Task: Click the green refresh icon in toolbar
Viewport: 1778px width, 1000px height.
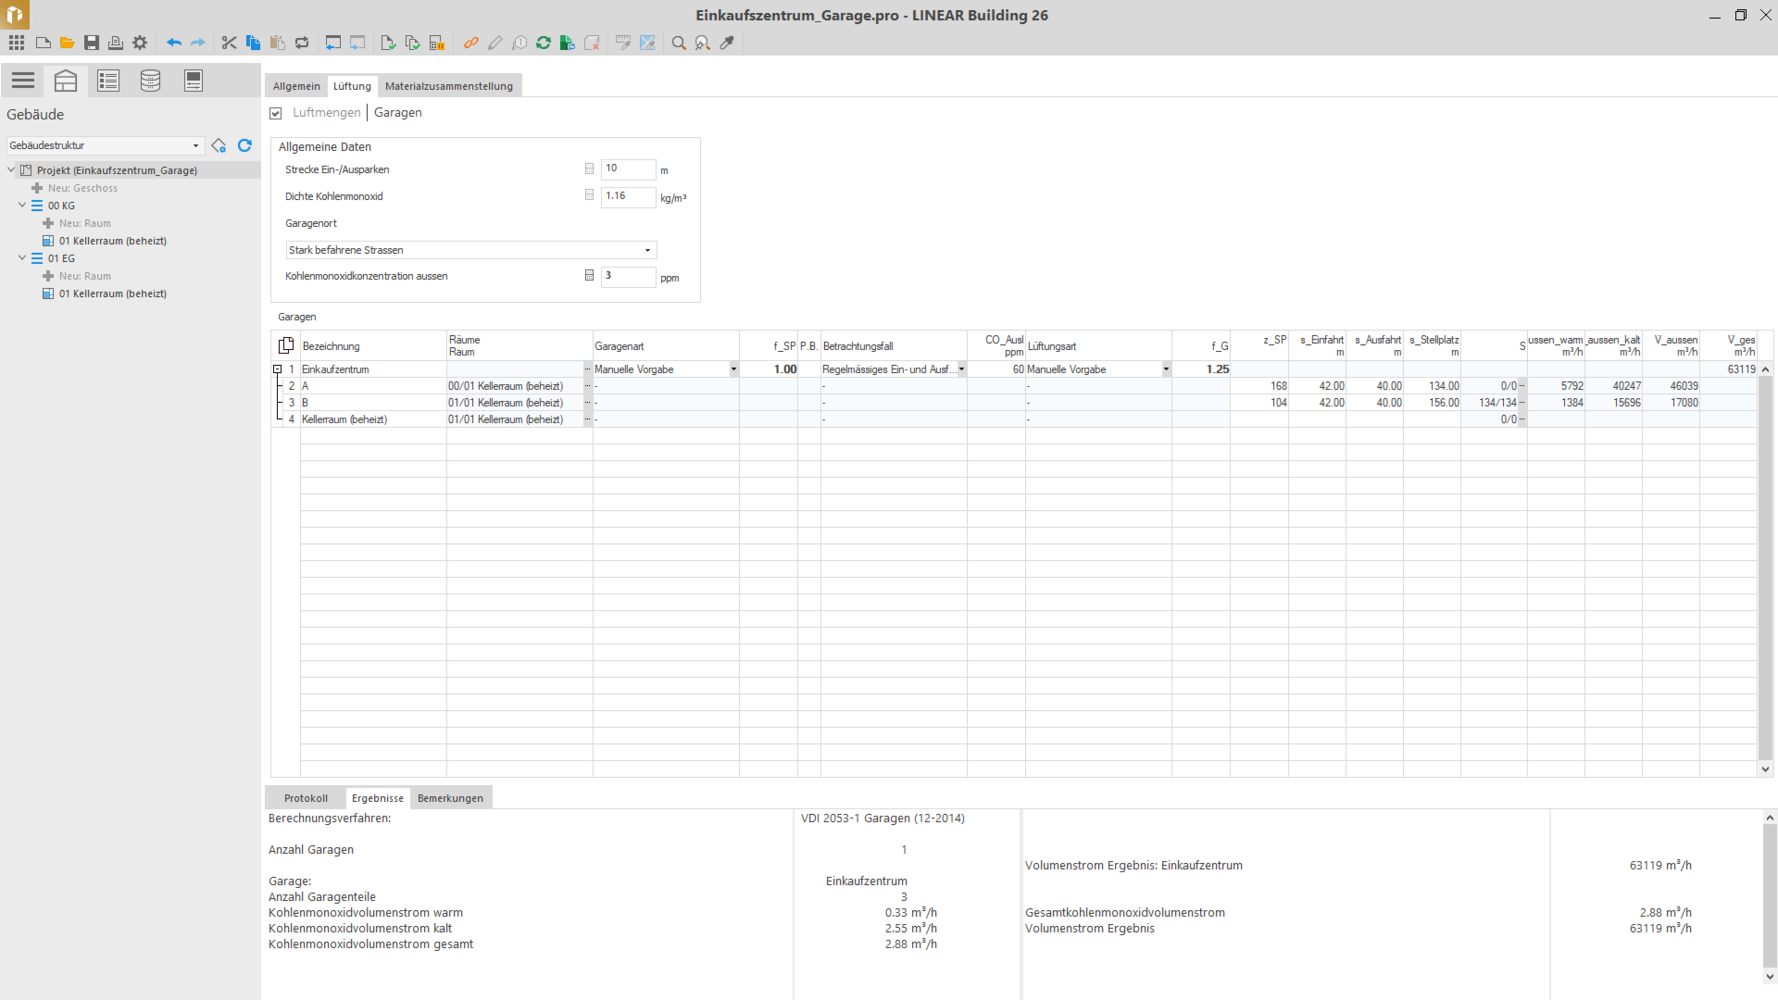Action: (543, 43)
